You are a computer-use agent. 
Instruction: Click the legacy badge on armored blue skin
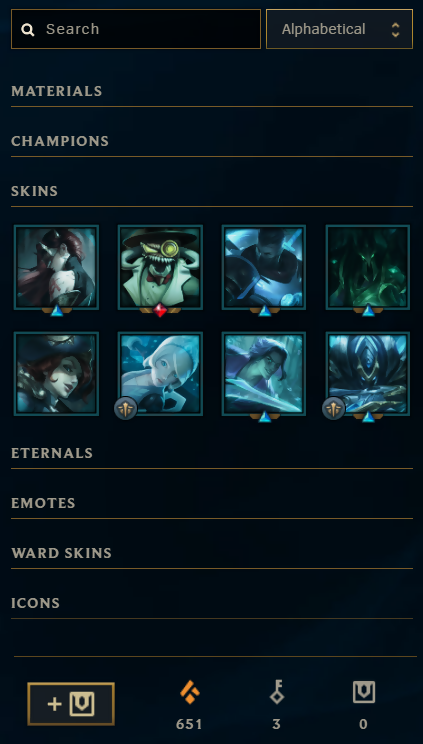click(334, 409)
